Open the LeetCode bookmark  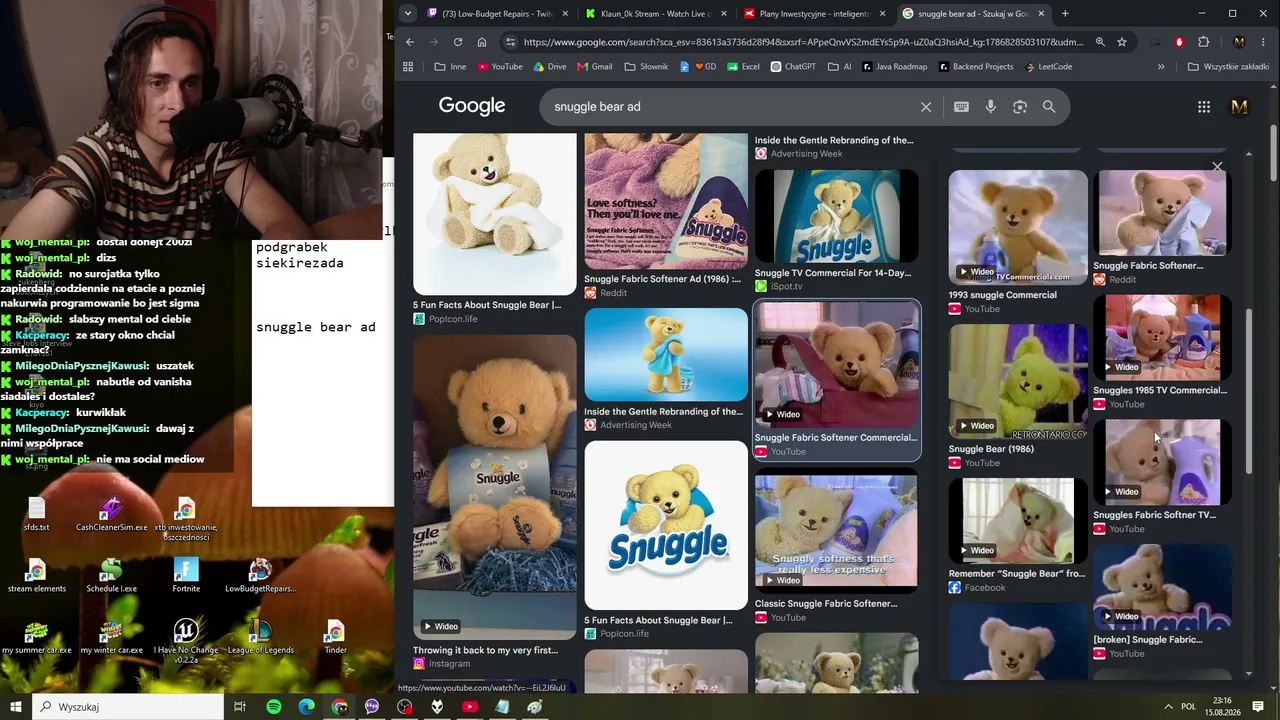click(1049, 67)
